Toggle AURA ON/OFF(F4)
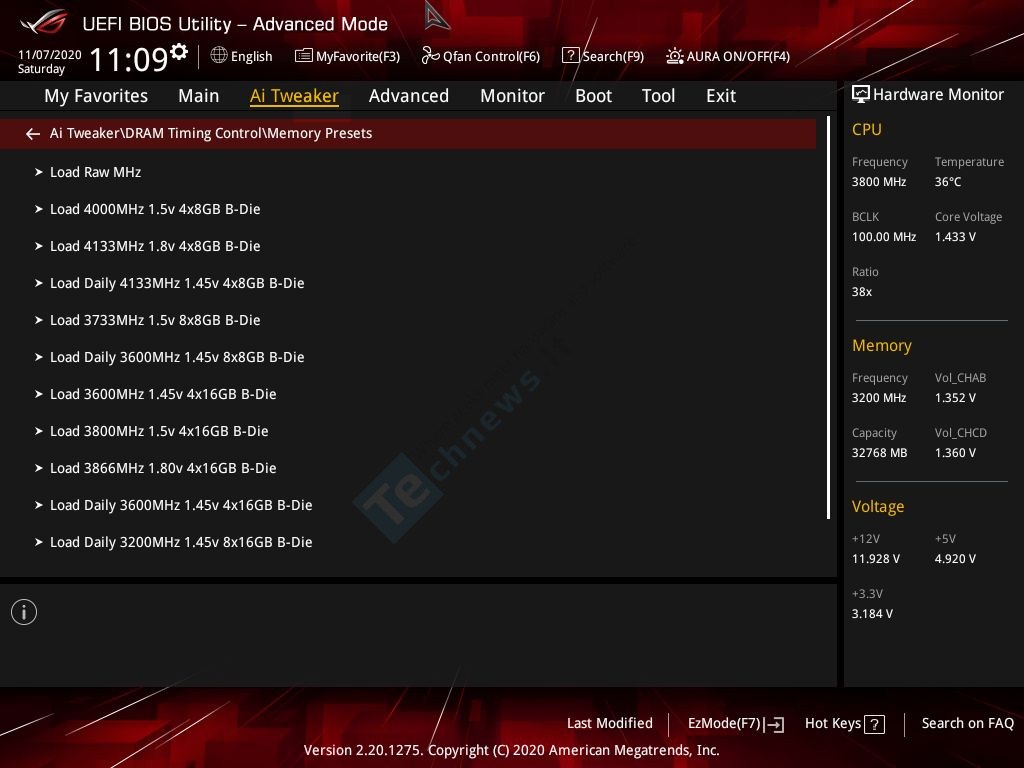 pyautogui.click(x=738, y=57)
